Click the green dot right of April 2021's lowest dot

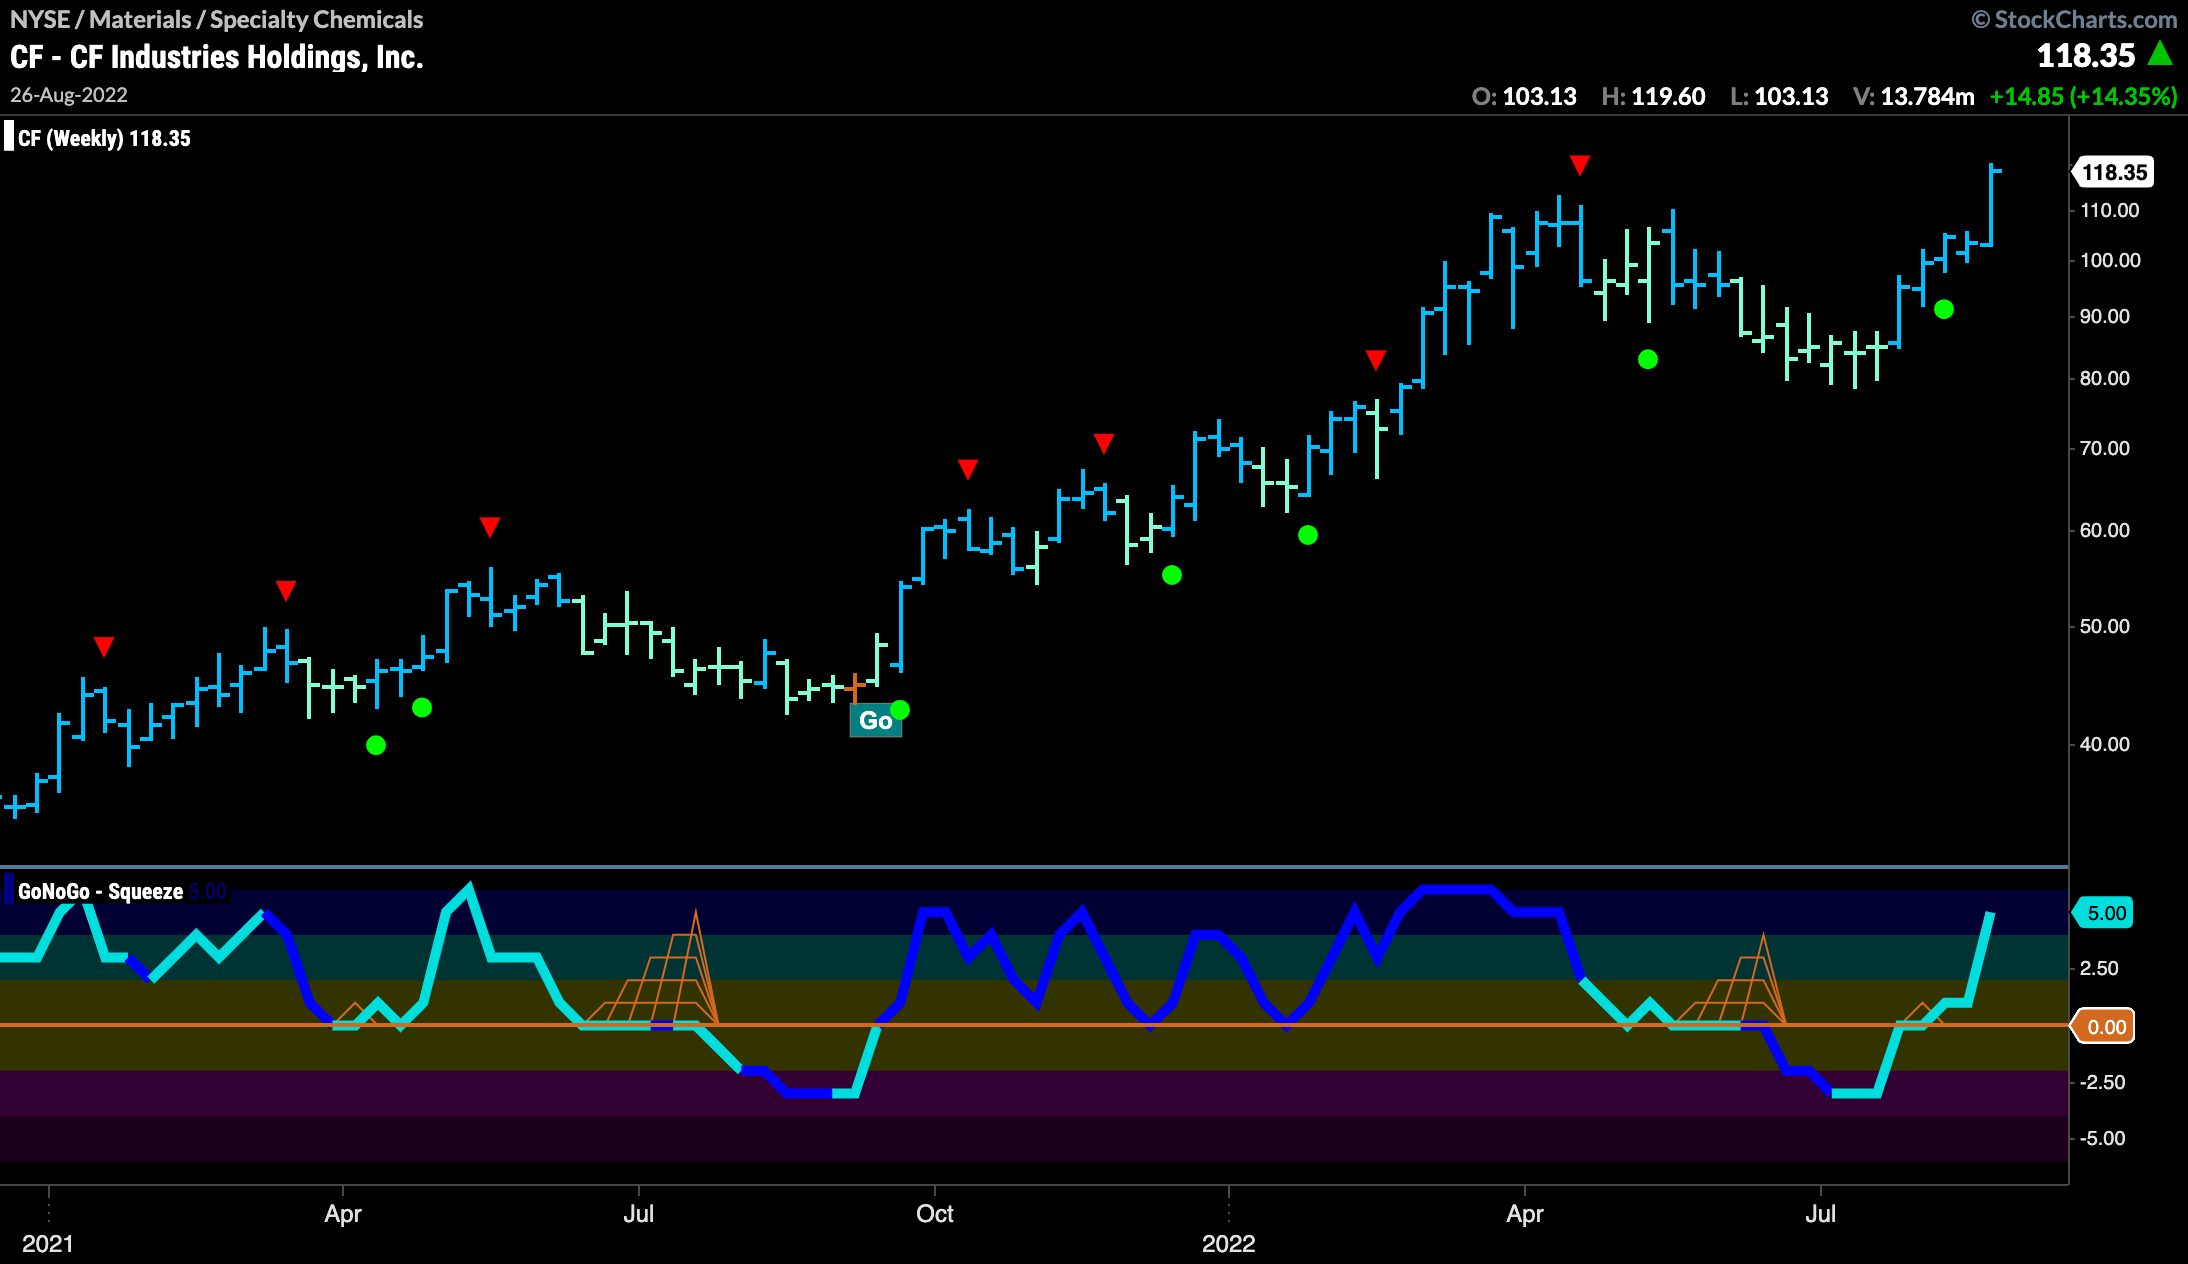point(422,708)
